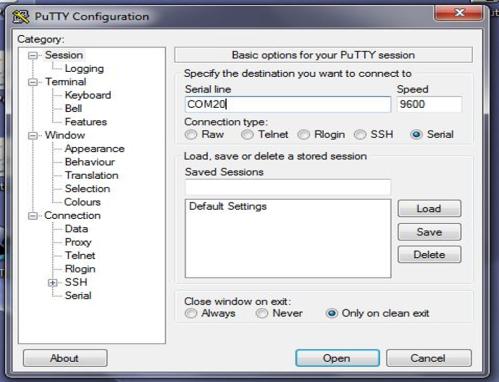Delete the selected saved session
Viewport: 499px width, 382px height.
[429, 255]
